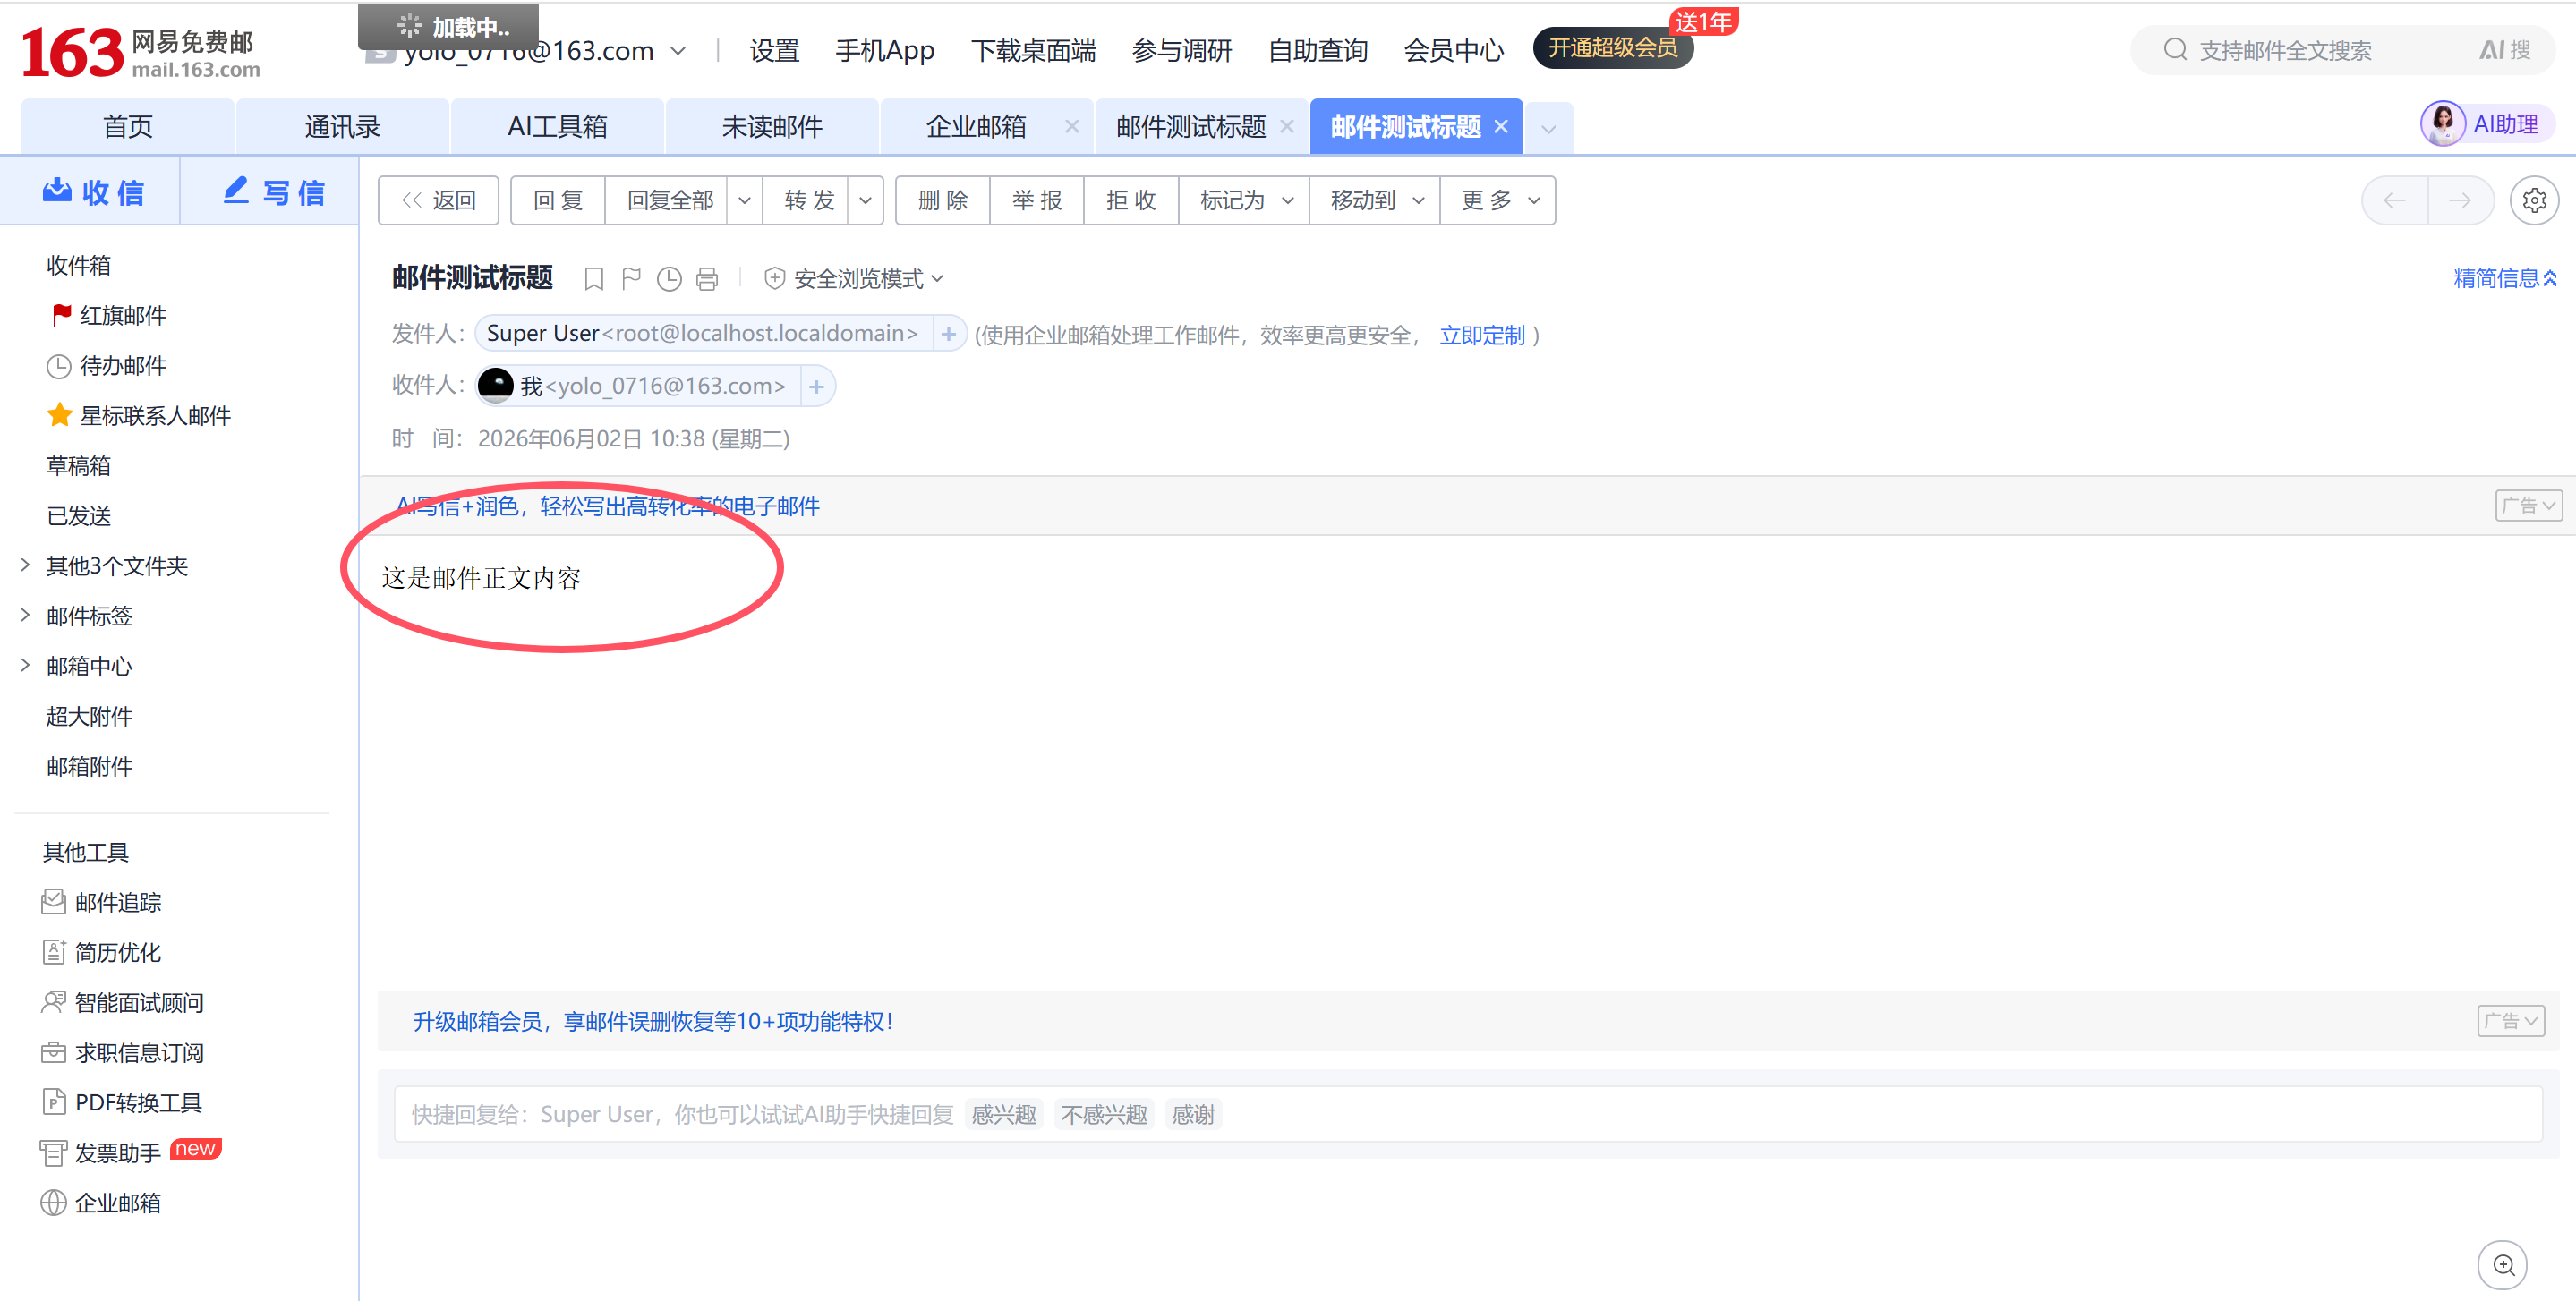Add recipient yolo_0716 to contacts
The height and width of the screenshot is (1301, 2576).
click(816, 386)
